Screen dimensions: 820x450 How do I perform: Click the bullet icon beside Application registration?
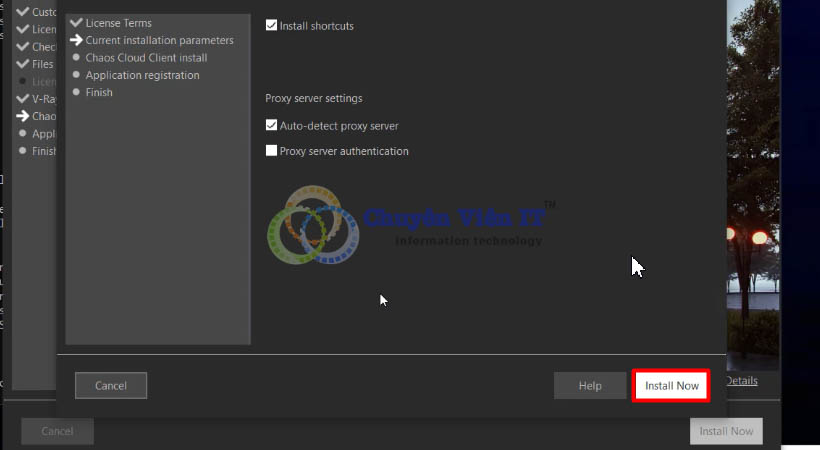click(x=76, y=75)
